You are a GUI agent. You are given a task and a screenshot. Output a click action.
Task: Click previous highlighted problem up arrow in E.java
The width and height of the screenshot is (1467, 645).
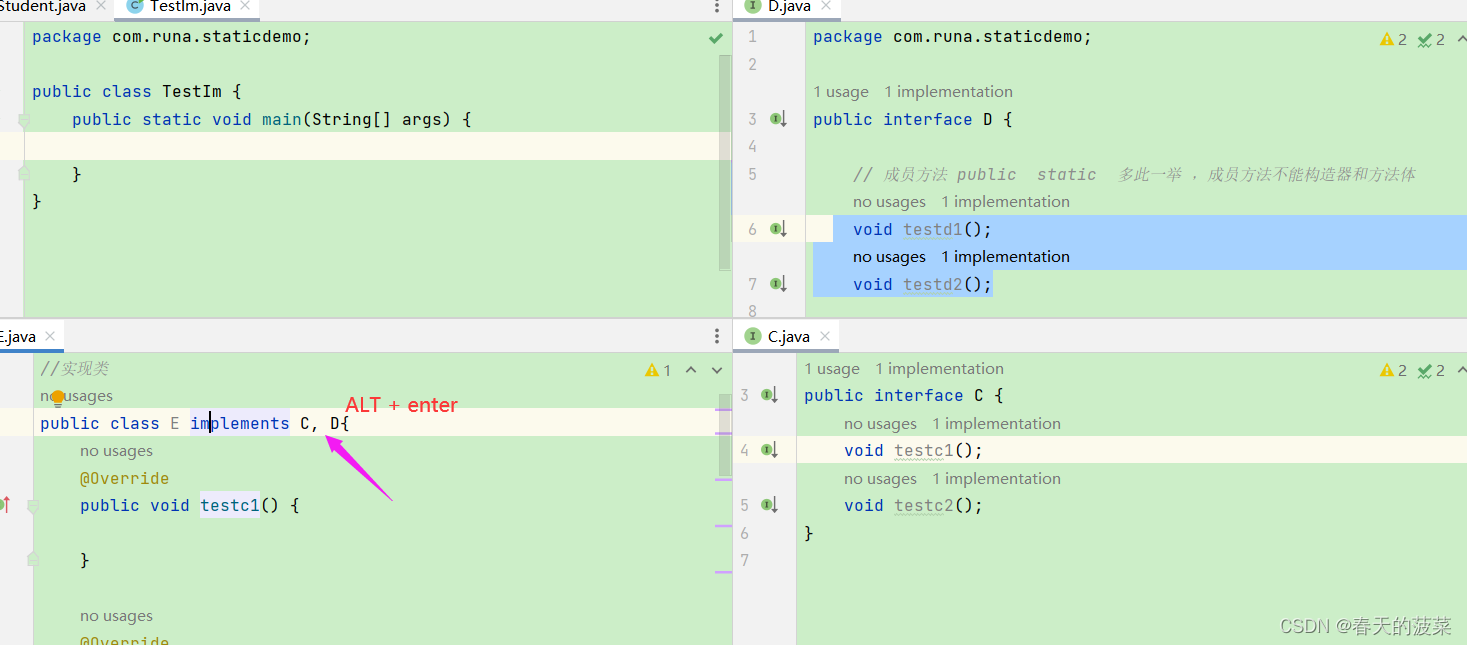[691, 369]
